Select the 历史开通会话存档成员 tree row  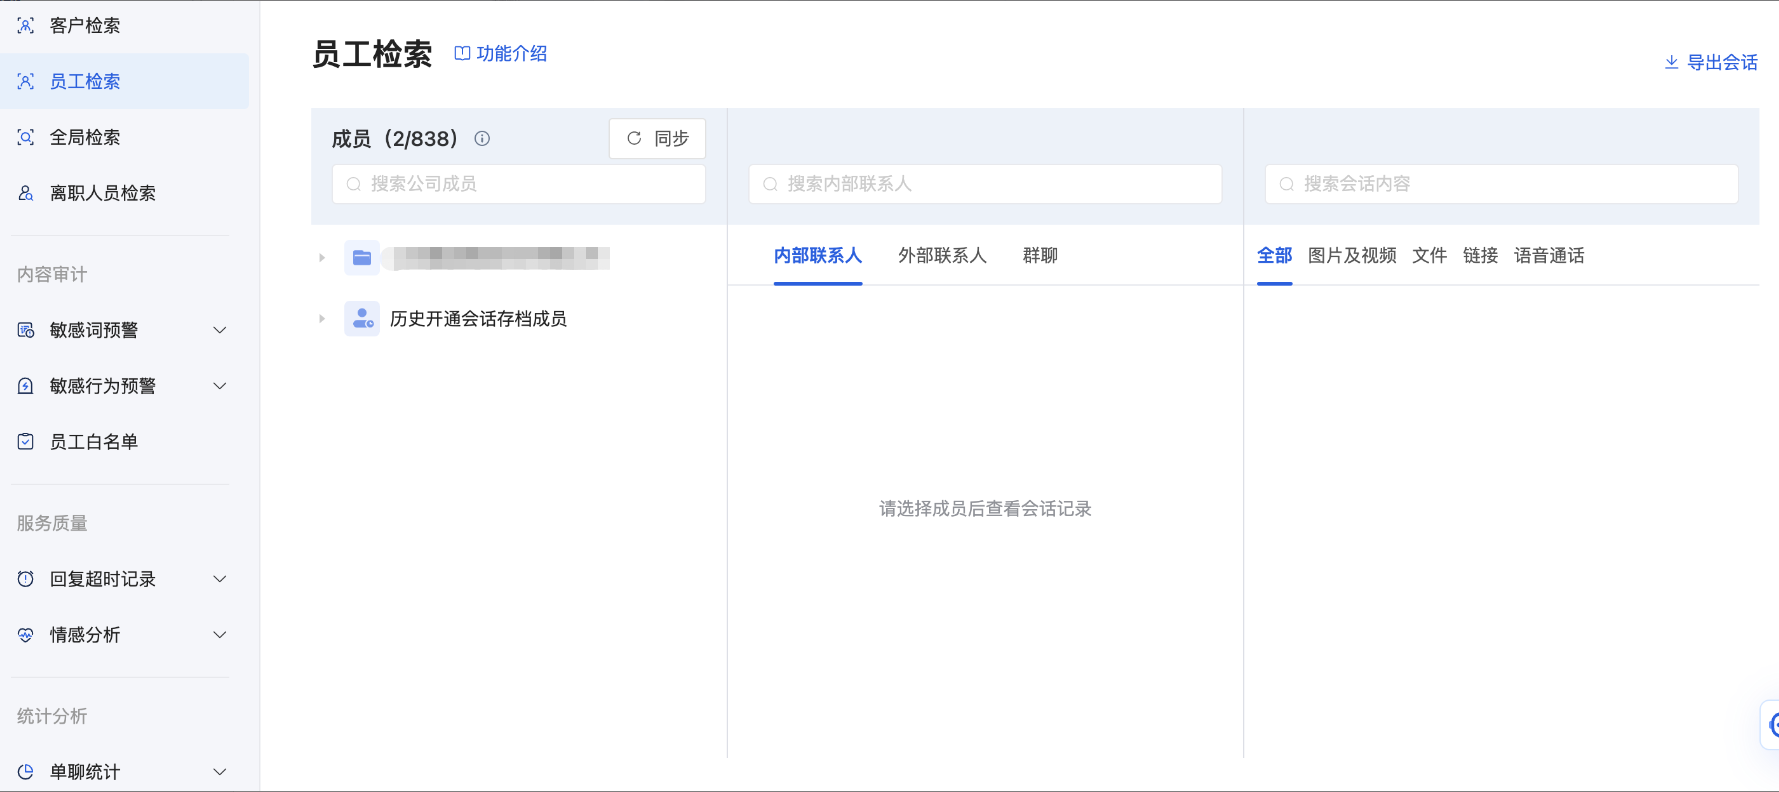click(519, 319)
